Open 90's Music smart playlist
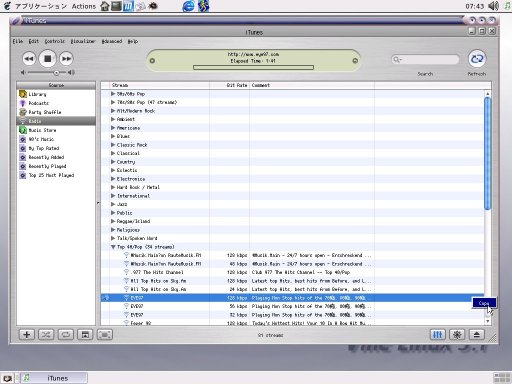The image size is (512, 384). point(56,139)
